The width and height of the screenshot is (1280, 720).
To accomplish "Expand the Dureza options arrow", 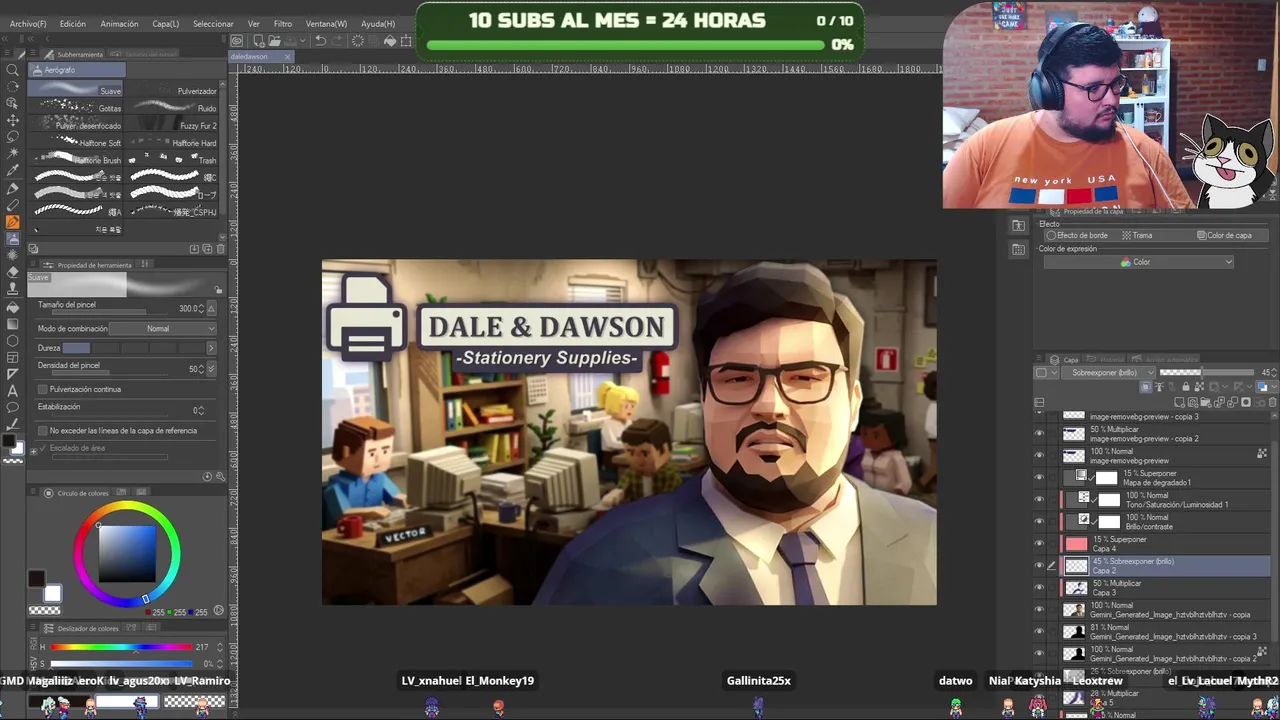I will 210,348.
